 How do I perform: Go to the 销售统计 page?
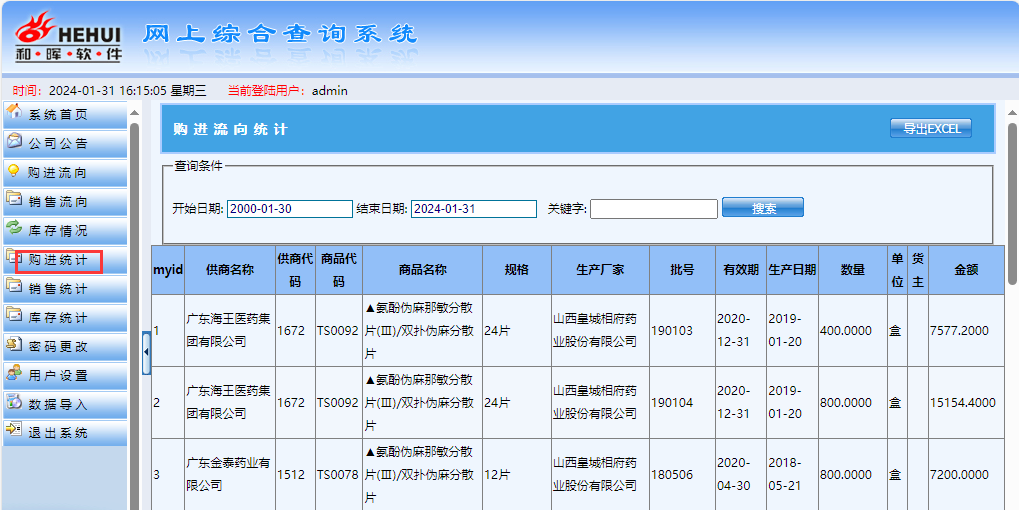[x=58, y=289]
